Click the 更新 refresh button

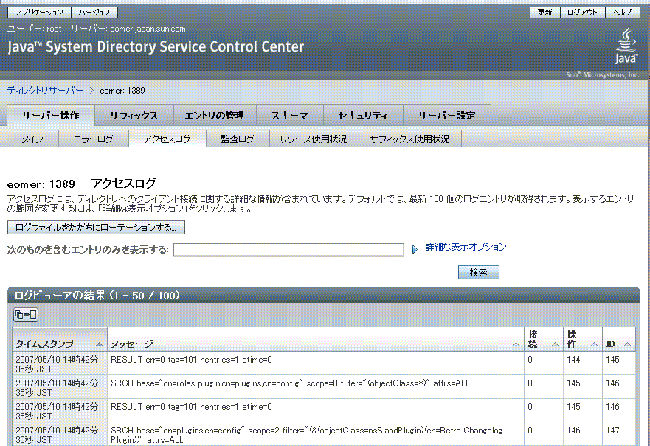click(x=545, y=12)
